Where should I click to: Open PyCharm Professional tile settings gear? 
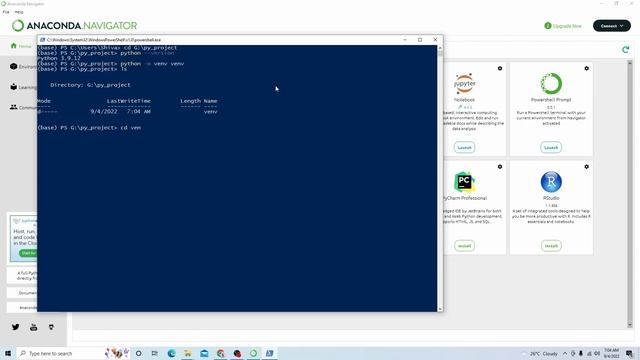[x=500, y=167]
